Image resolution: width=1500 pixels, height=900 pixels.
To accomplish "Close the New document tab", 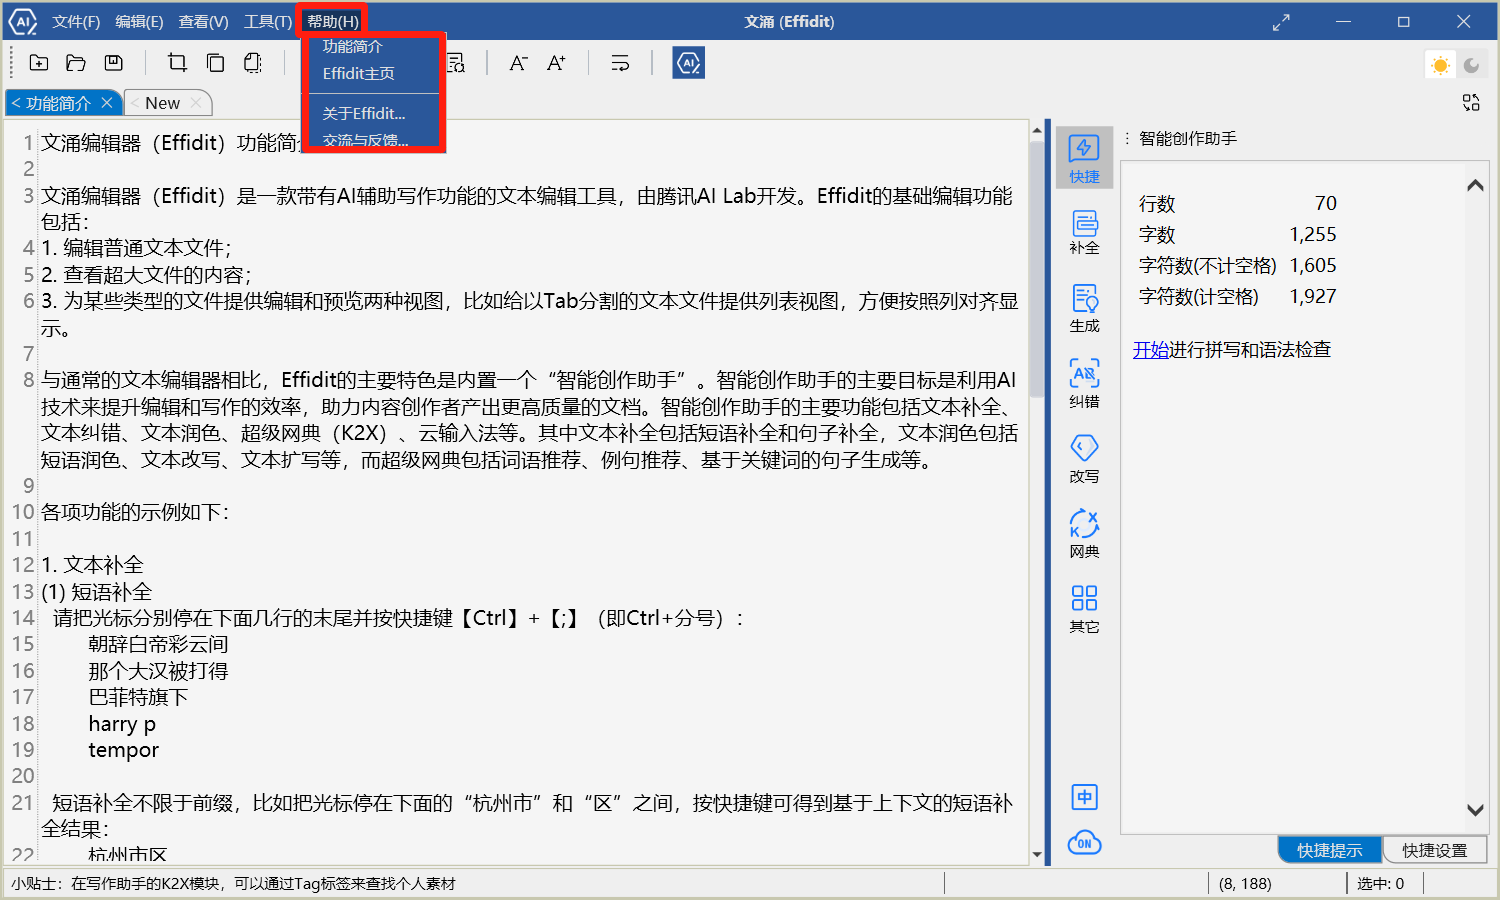I will click(x=196, y=103).
